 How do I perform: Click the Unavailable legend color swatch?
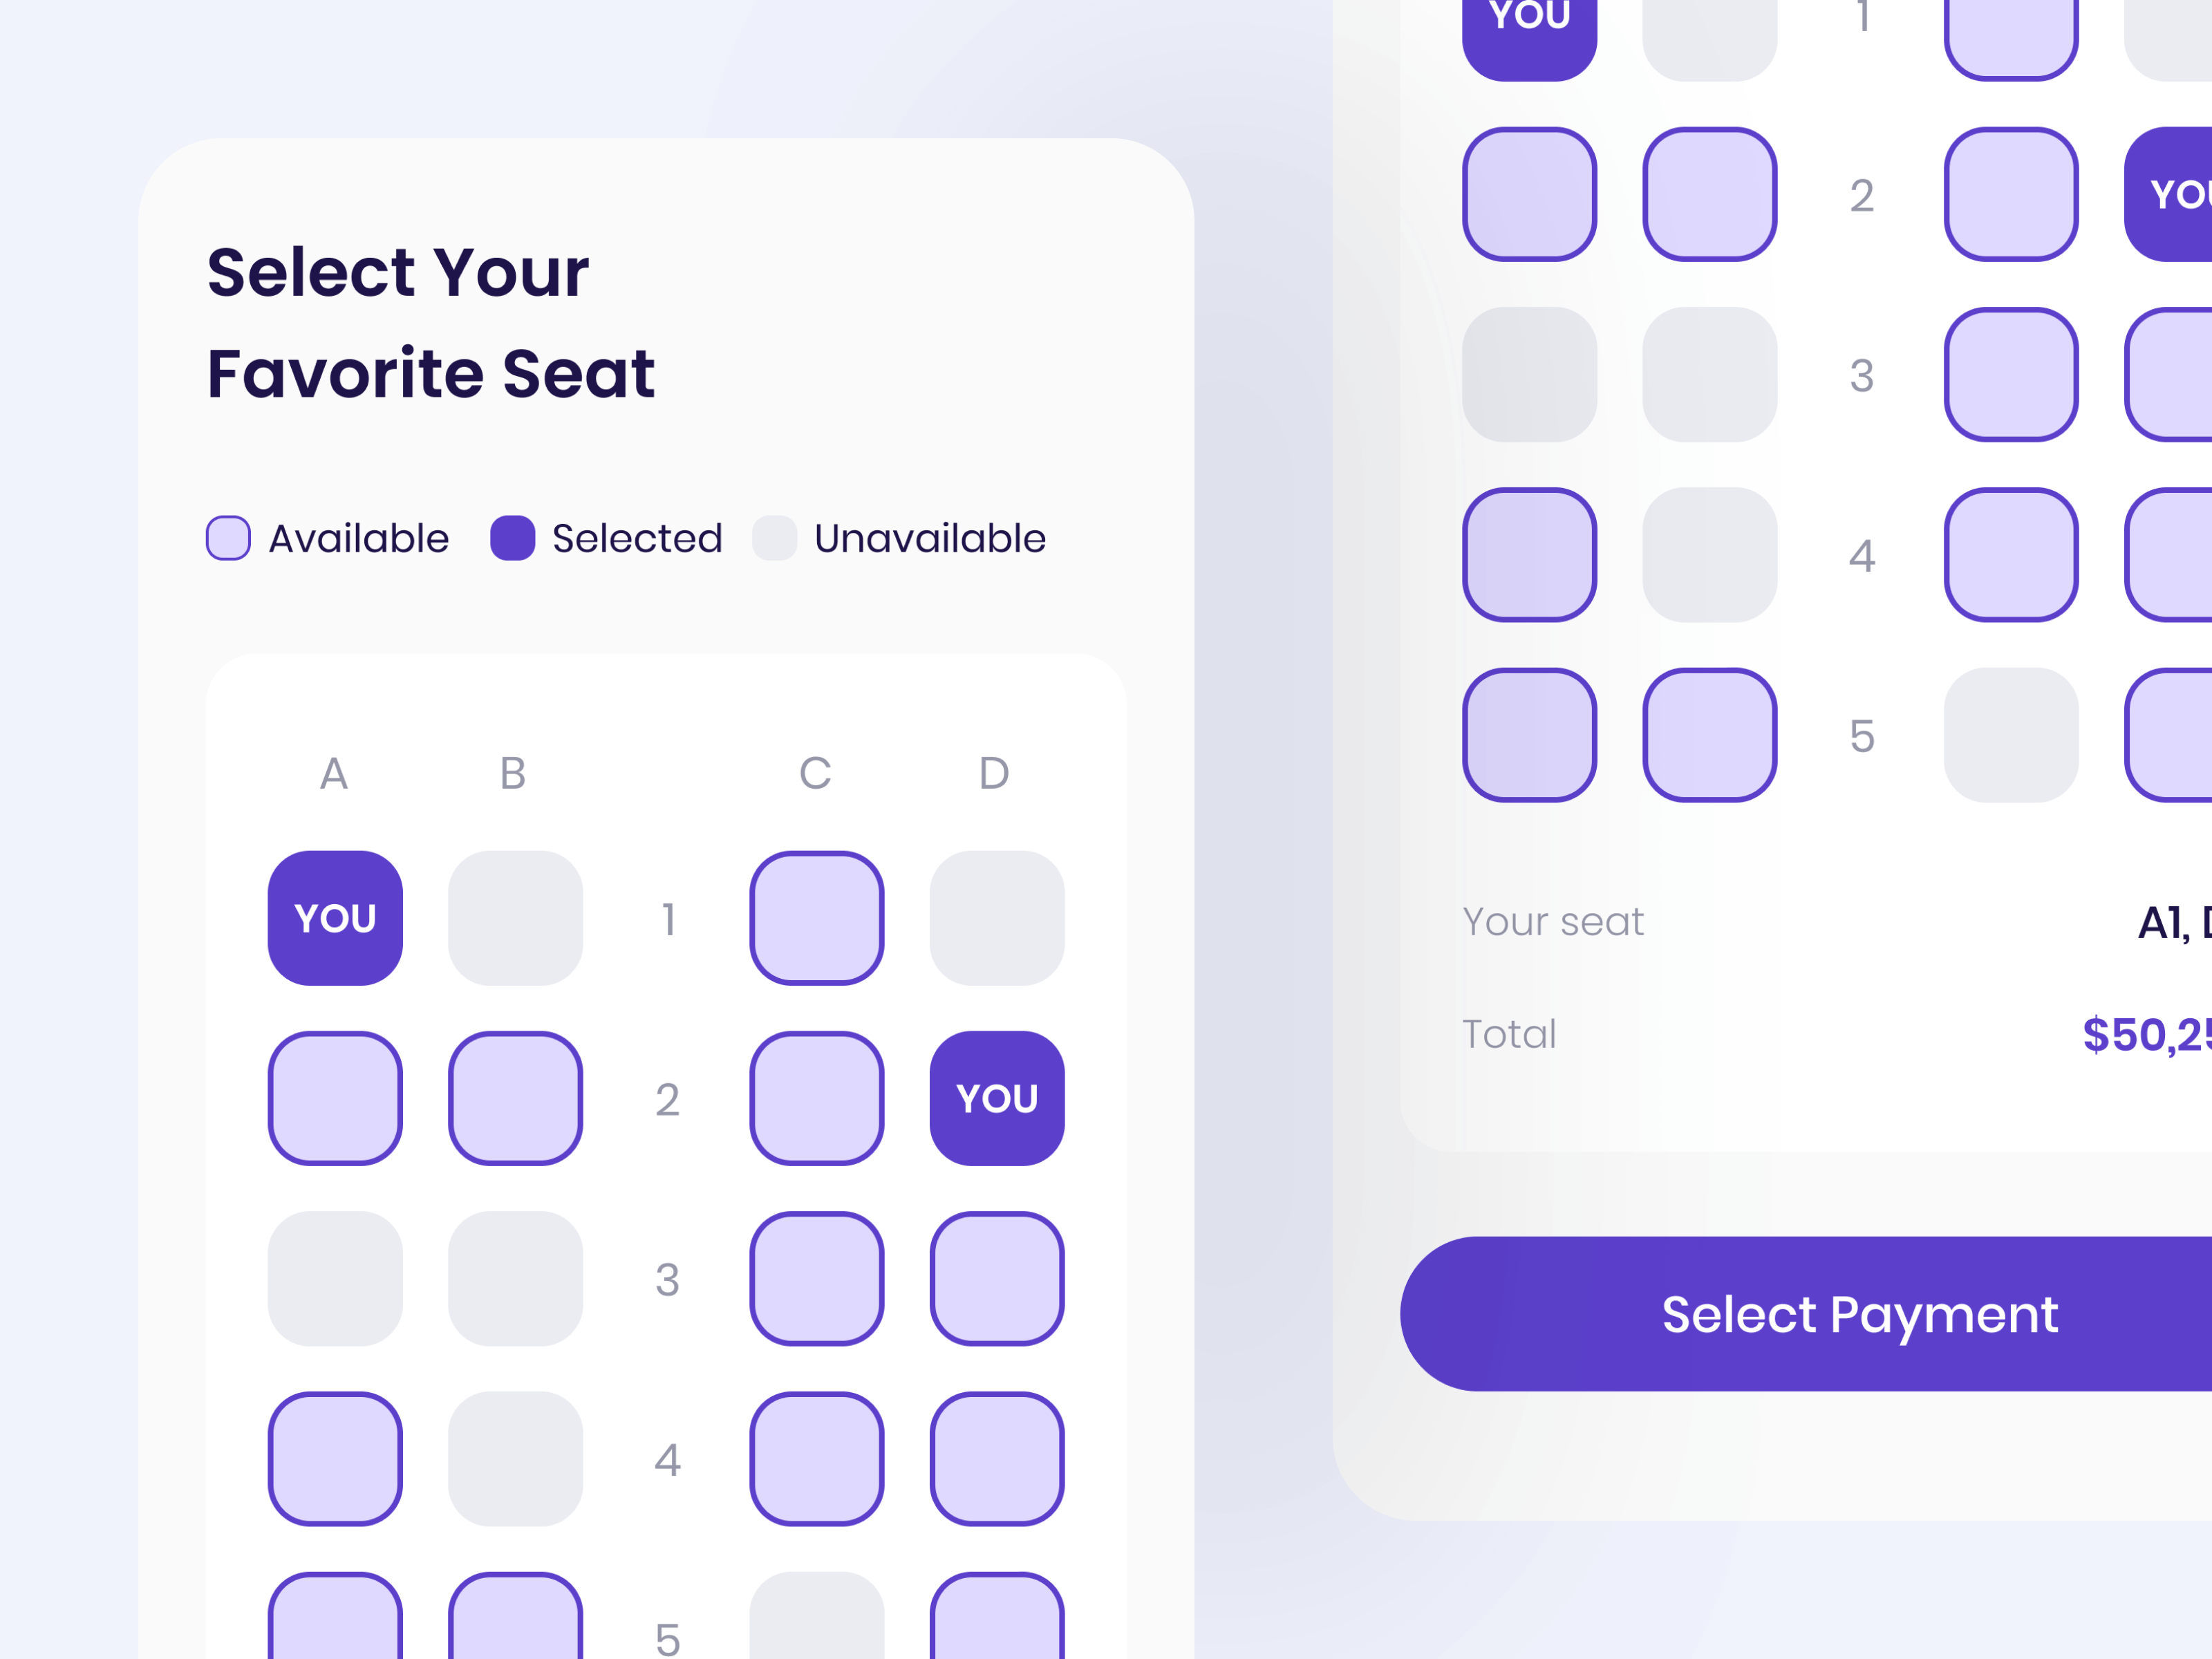pos(774,538)
